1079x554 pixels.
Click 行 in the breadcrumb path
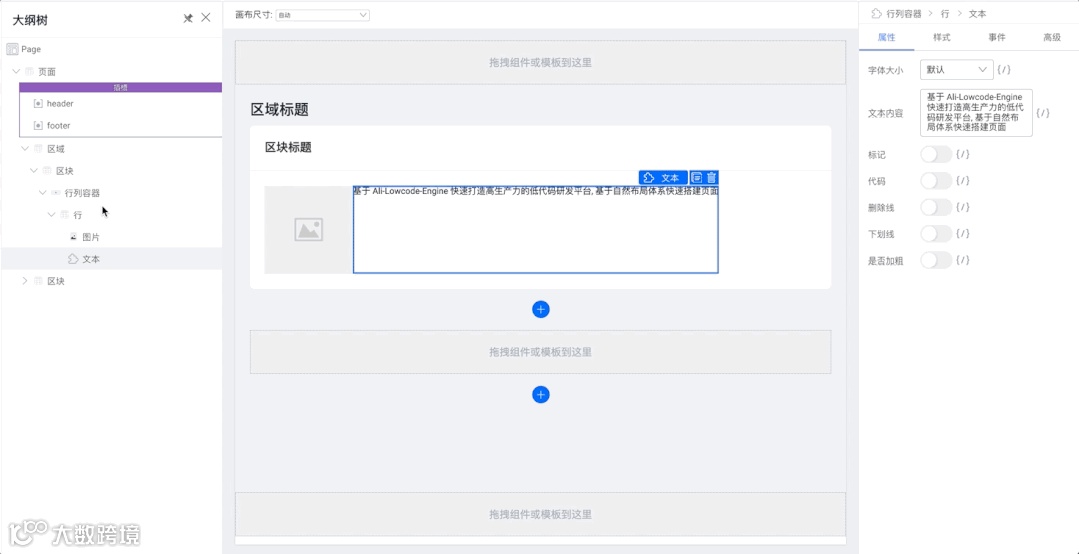(946, 14)
